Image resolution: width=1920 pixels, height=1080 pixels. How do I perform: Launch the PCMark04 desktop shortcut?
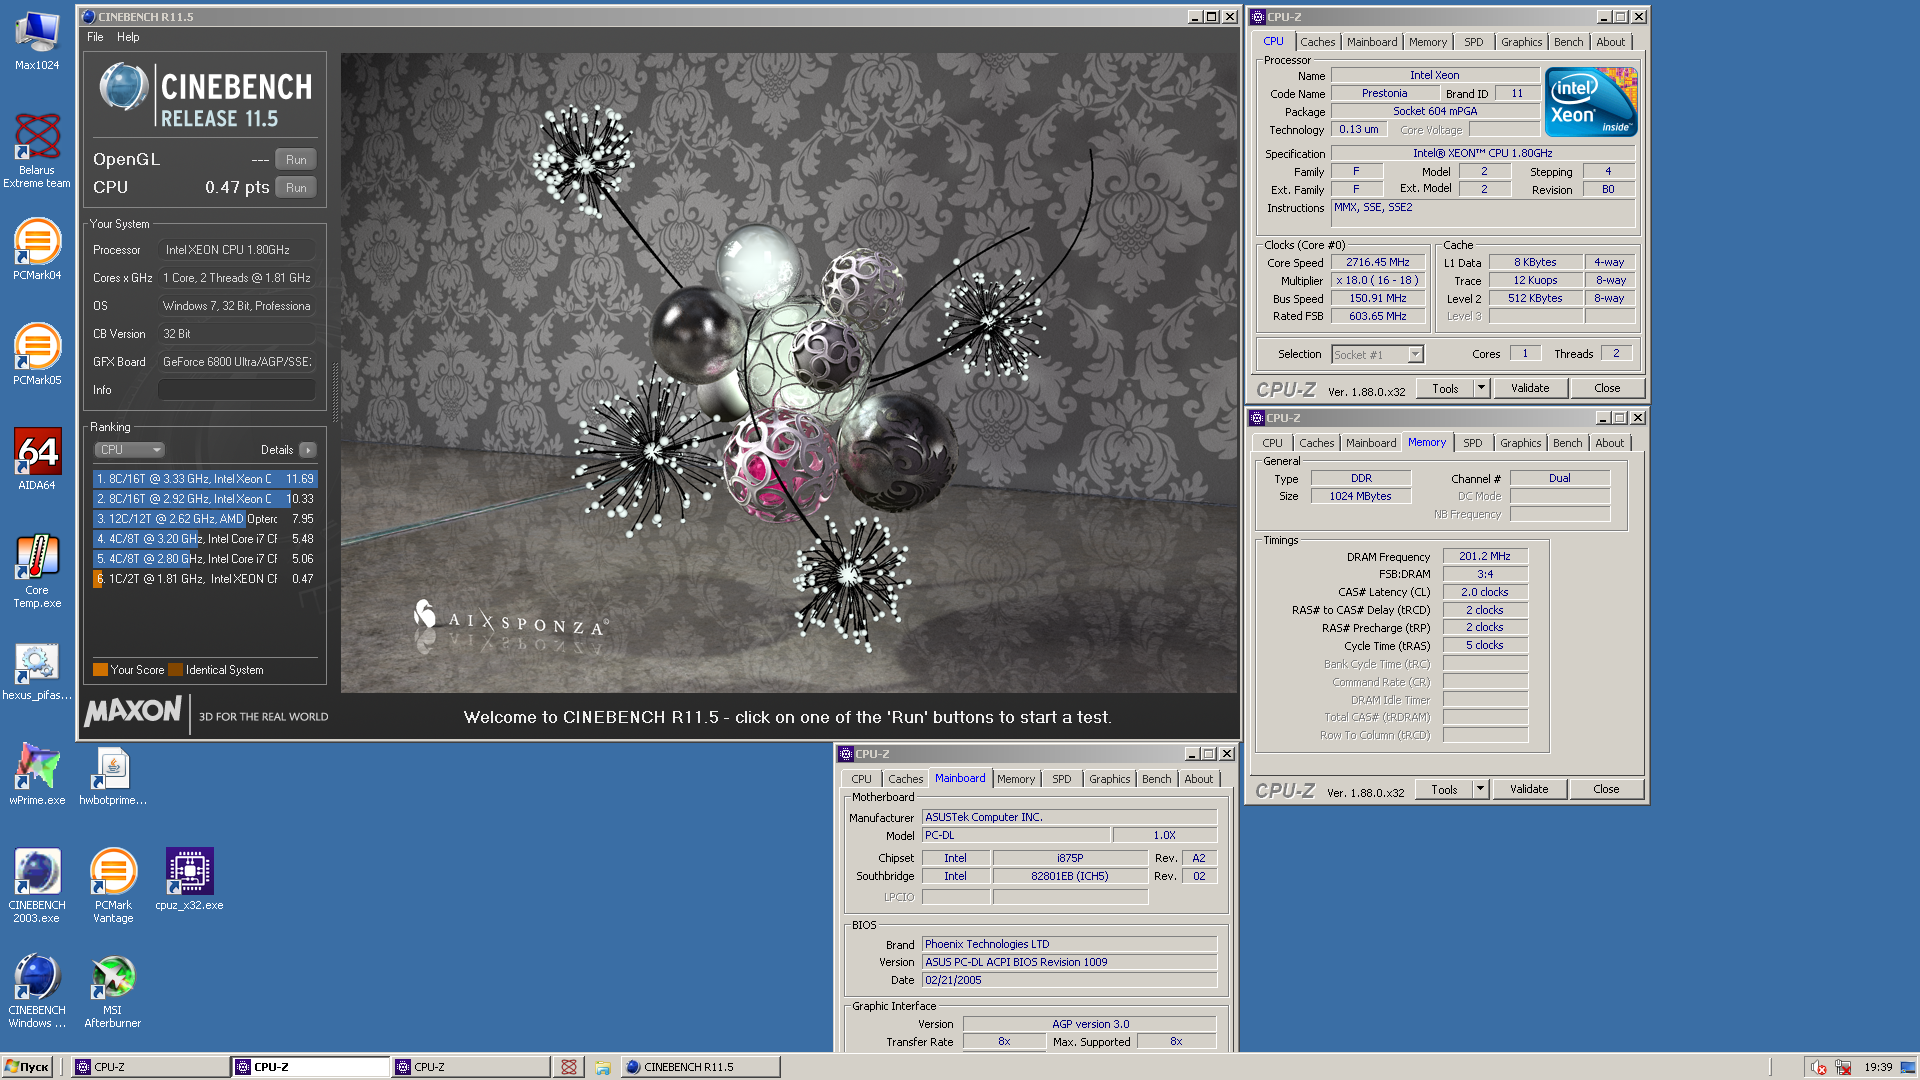(37, 250)
